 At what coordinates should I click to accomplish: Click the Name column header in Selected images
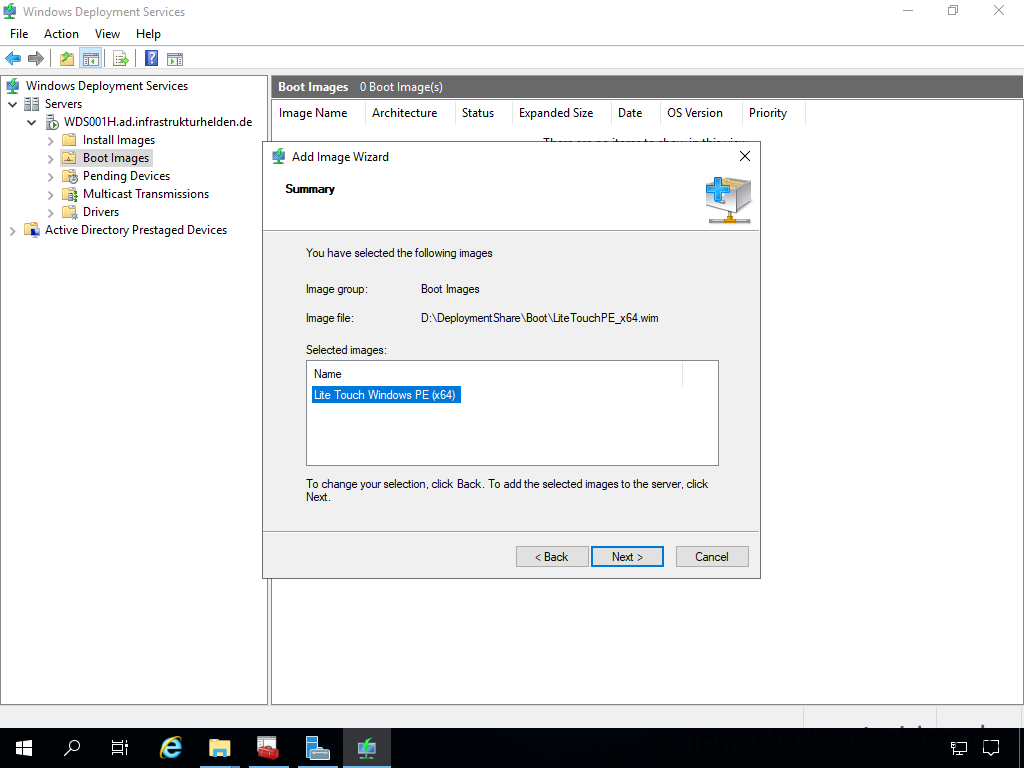494,374
